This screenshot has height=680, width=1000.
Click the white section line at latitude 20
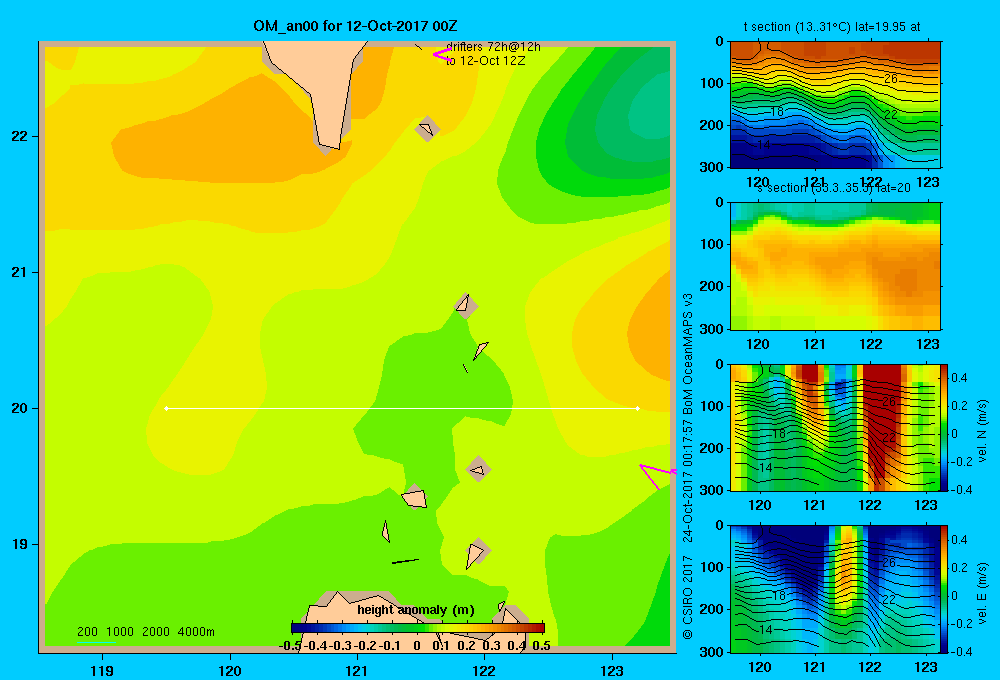pos(402,408)
